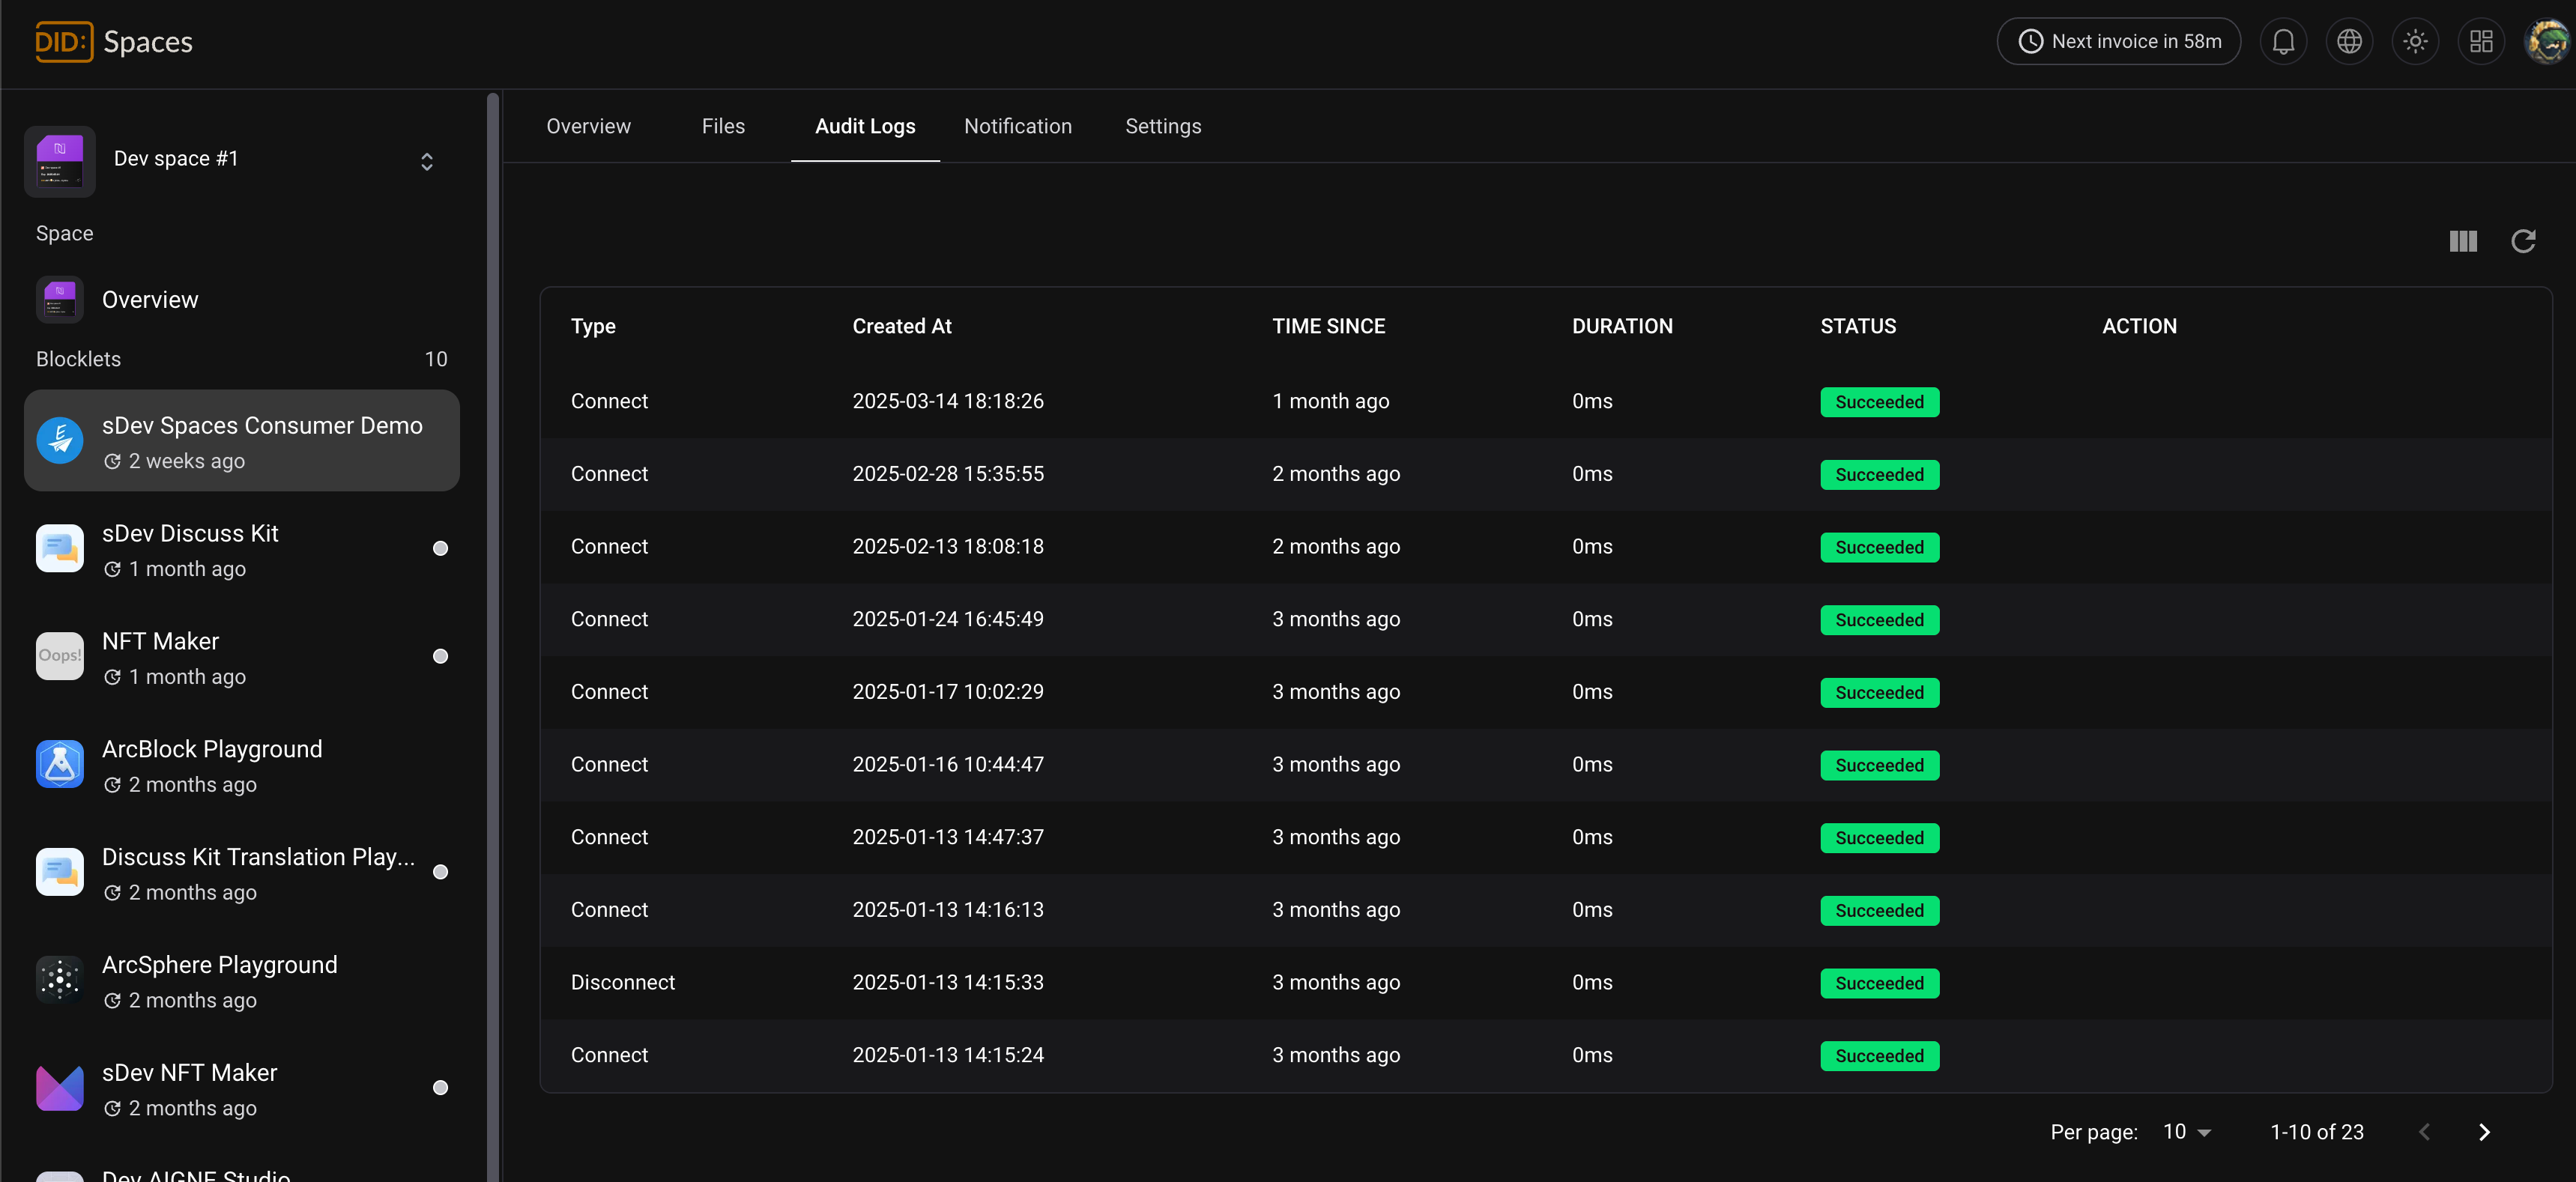
Task: Click the user avatar in header
Action: point(2546,42)
